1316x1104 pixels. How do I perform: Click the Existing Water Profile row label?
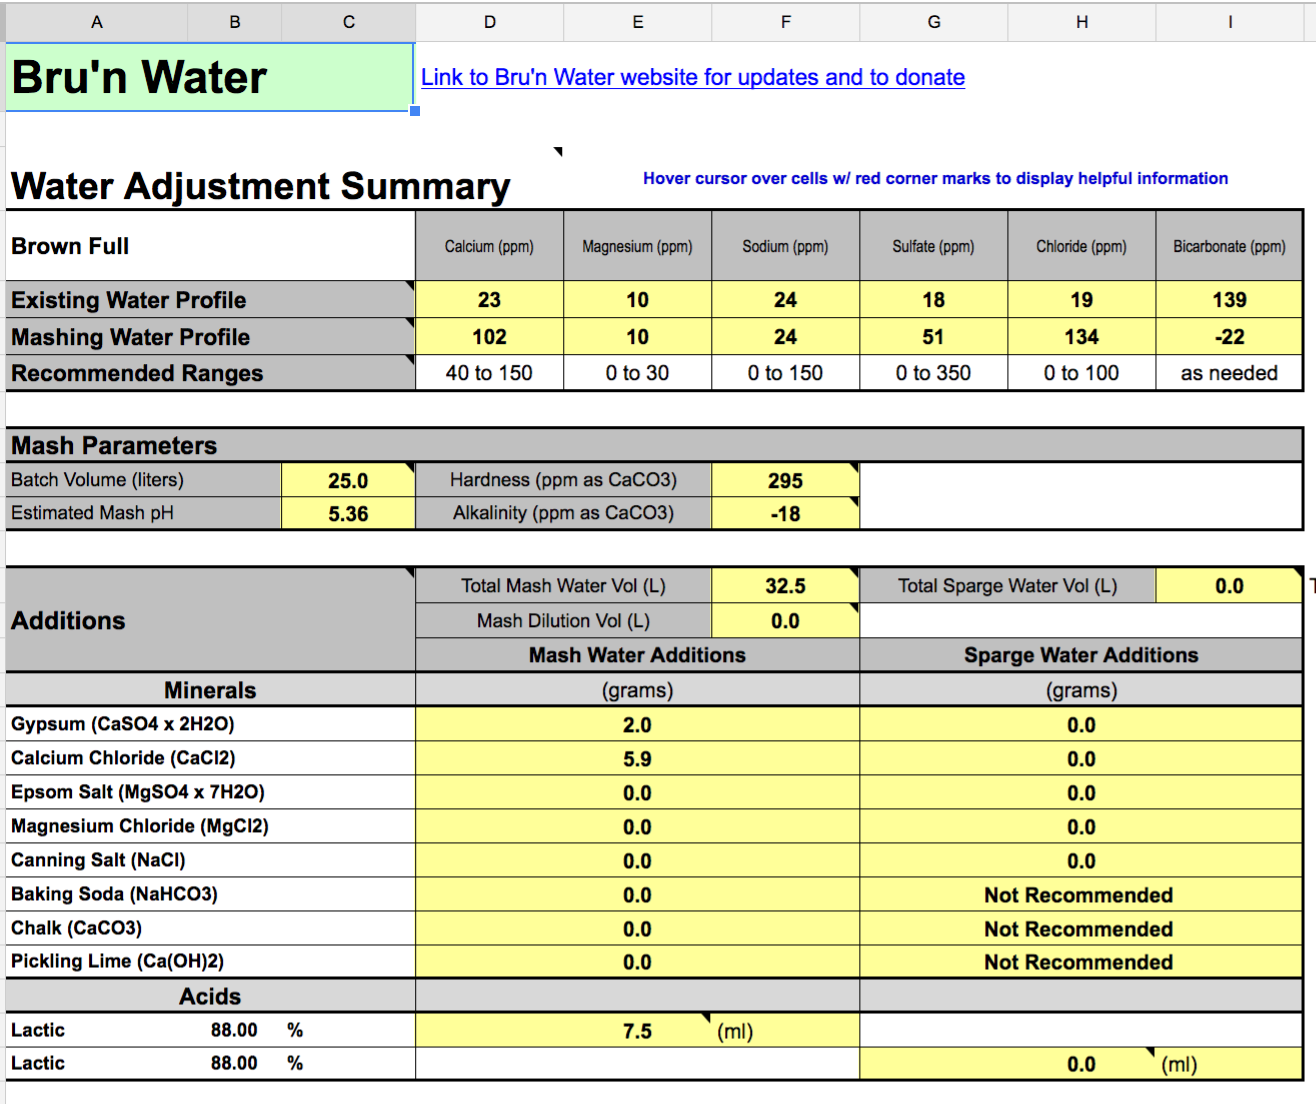point(210,300)
